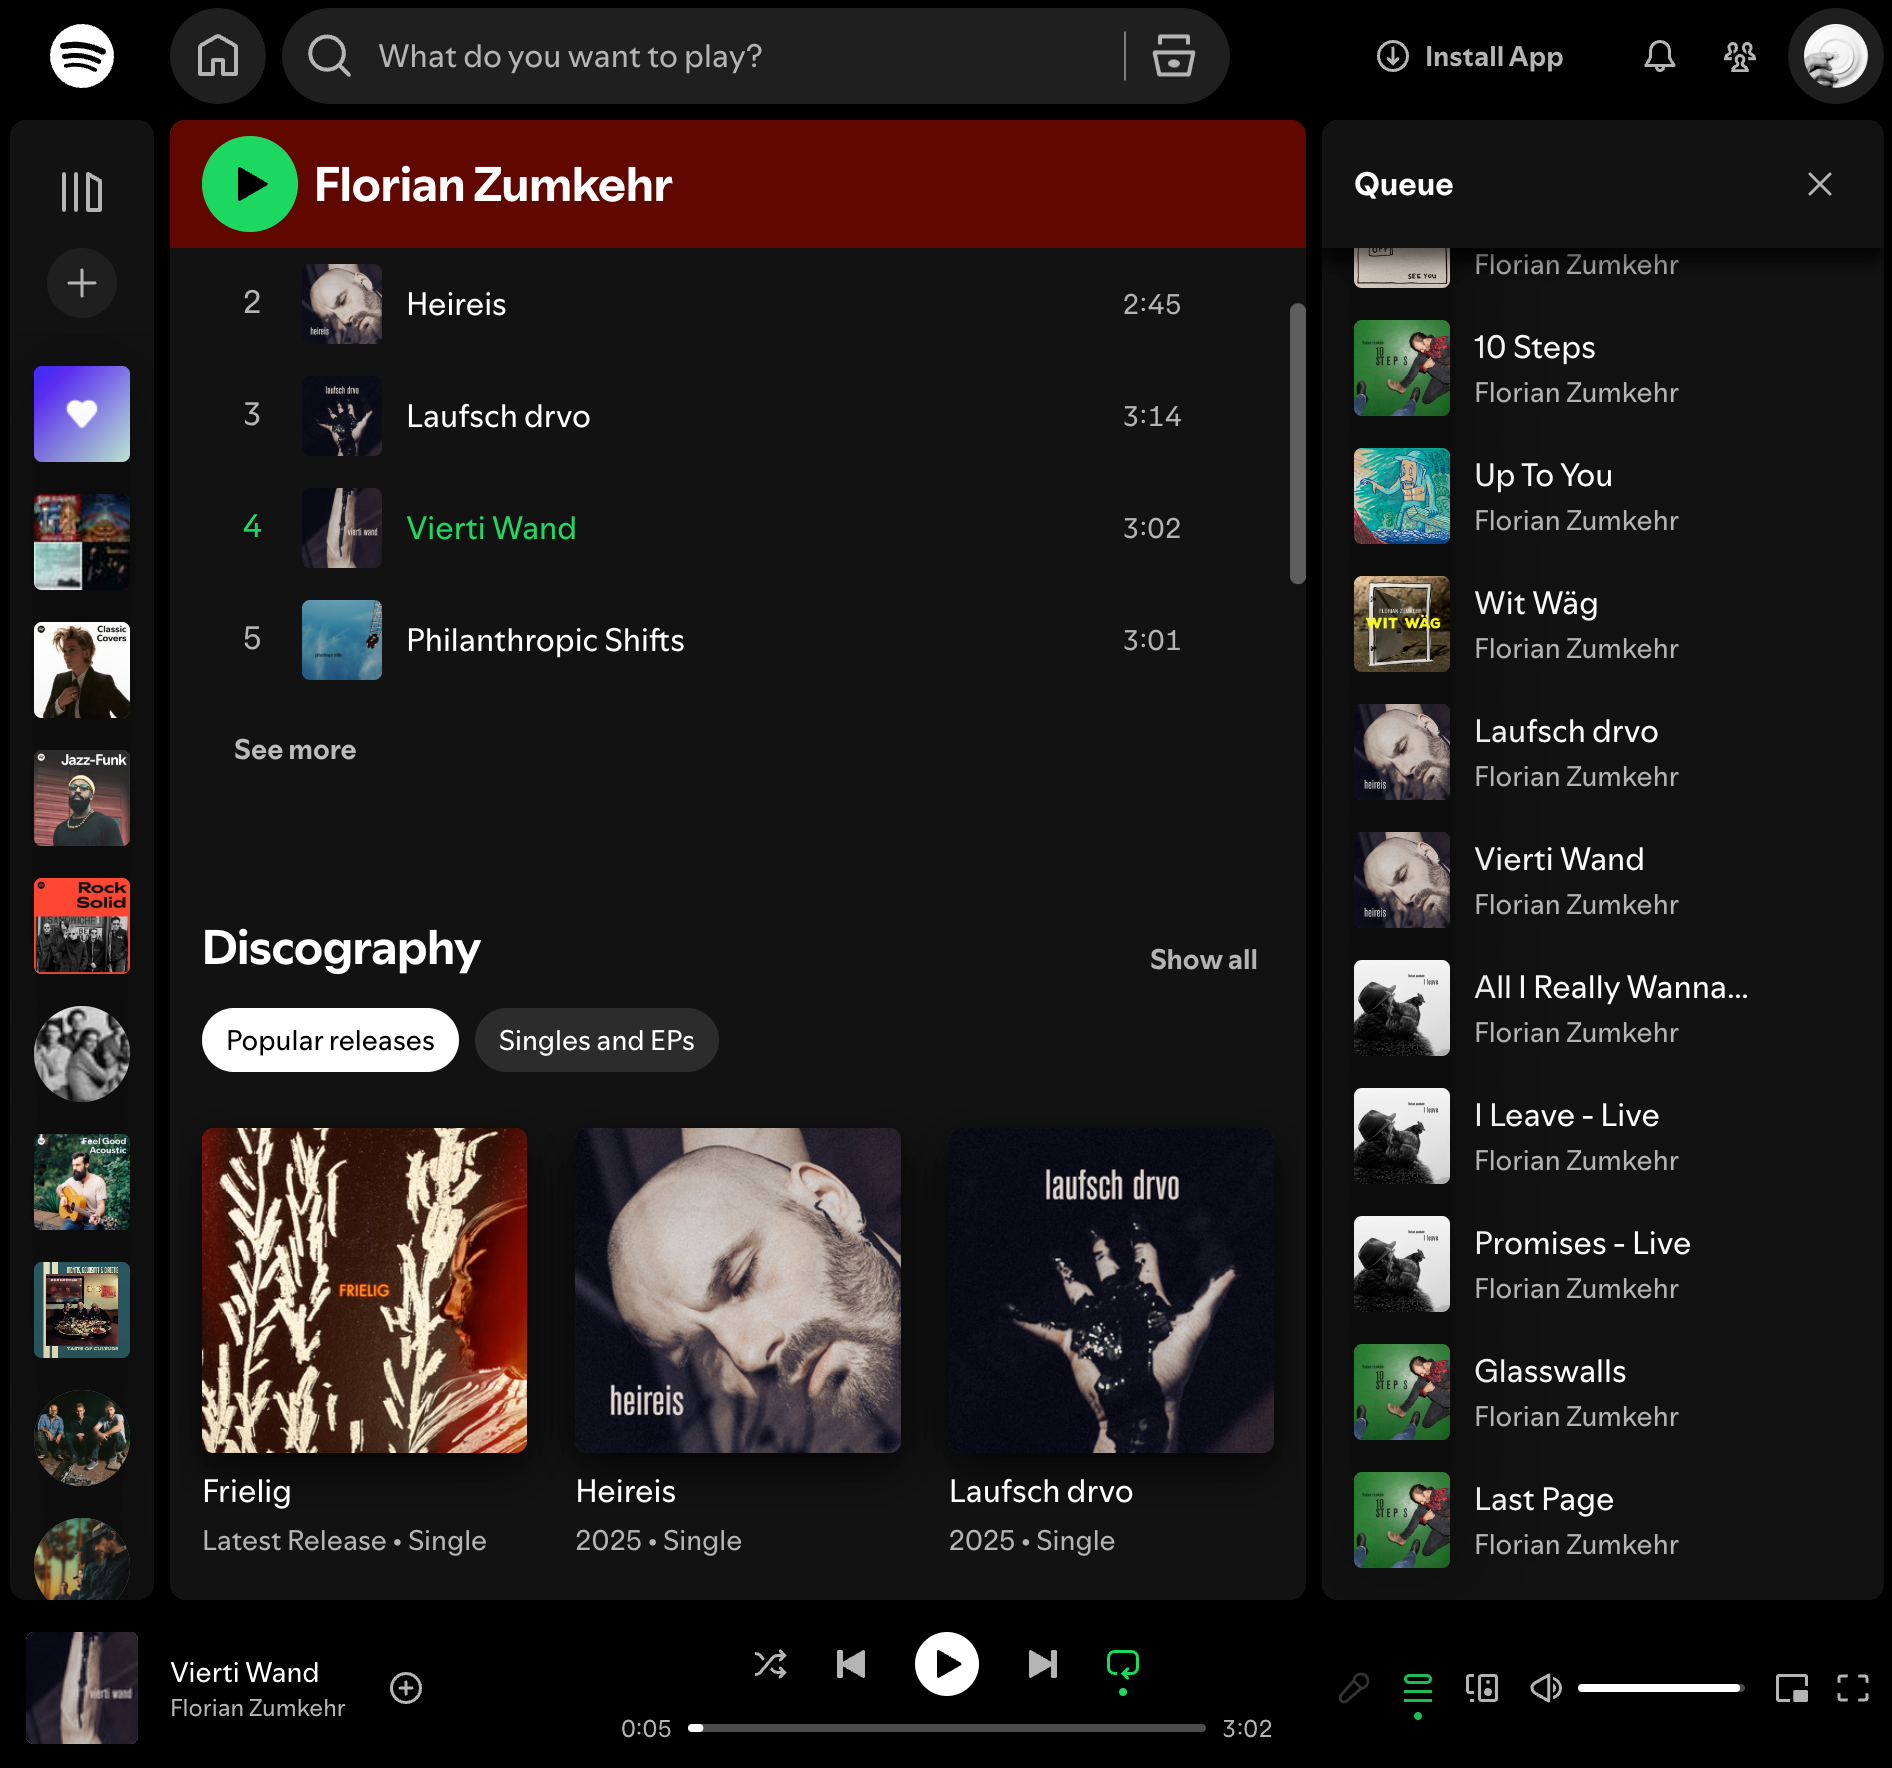Click the Install App button
Viewport: 1892px width, 1768px height.
pyautogui.click(x=1470, y=56)
